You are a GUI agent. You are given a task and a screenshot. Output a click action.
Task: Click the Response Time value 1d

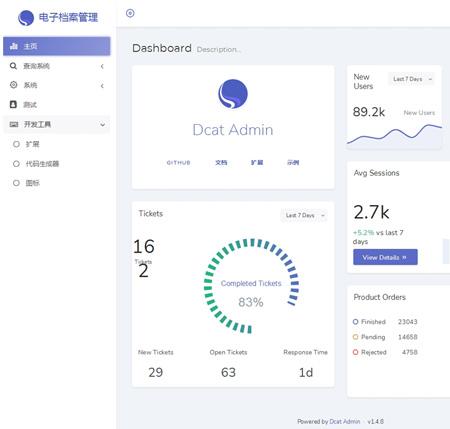[x=306, y=372]
